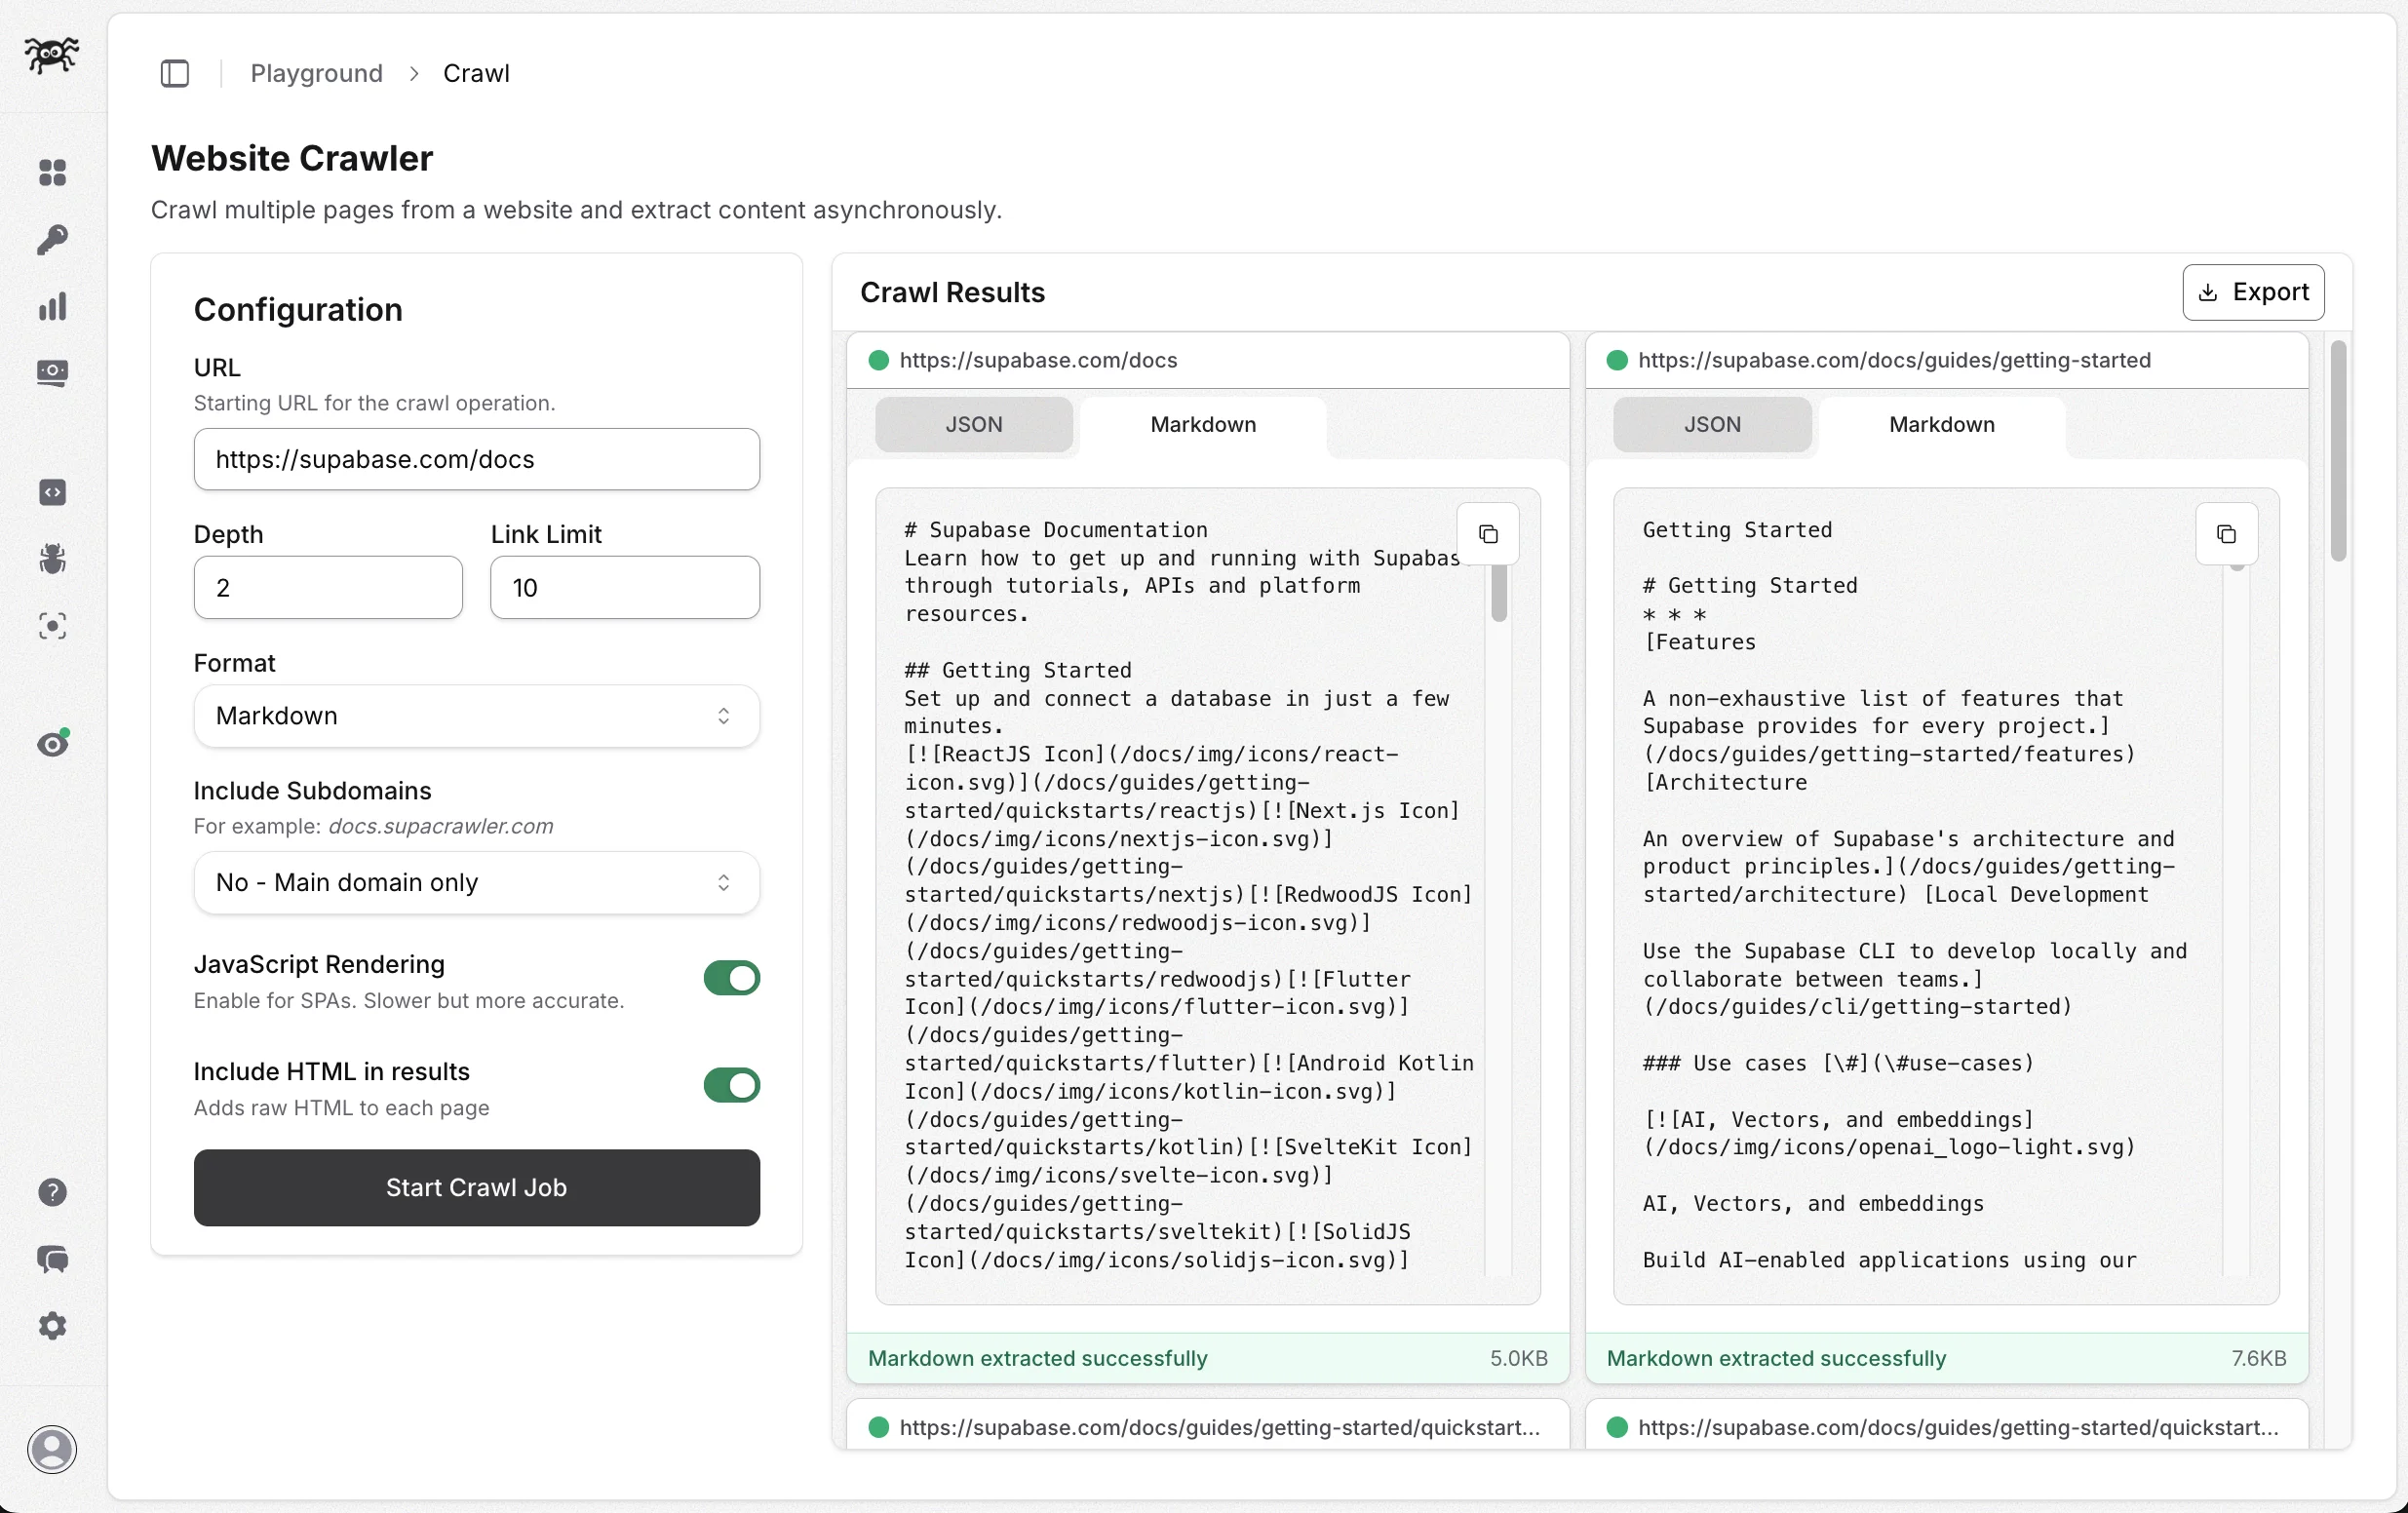The width and height of the screenshot is (2408, 1513).
Task: Open the API keys key icon
Action: 52,240
